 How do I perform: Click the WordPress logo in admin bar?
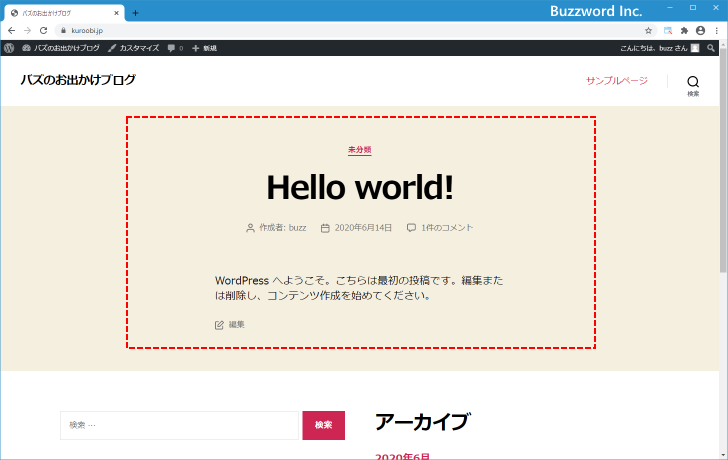coord(9,48)
